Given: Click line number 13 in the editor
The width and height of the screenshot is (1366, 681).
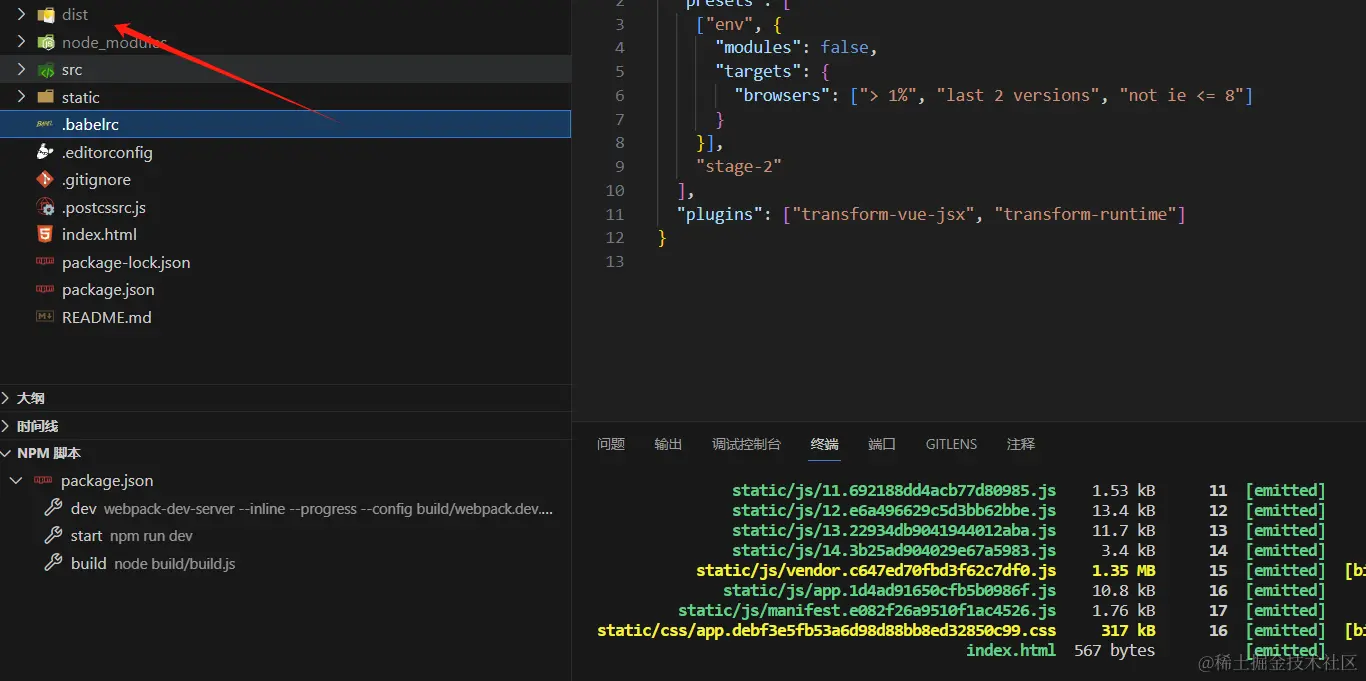Looking at the screenshot, I should click(x=614, y=262).
